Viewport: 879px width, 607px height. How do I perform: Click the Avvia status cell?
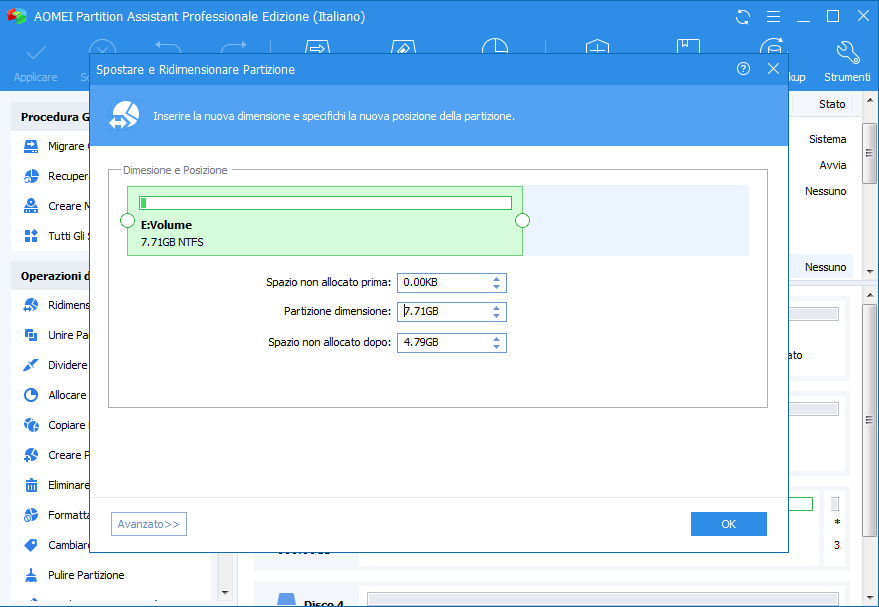coord(832,165)
